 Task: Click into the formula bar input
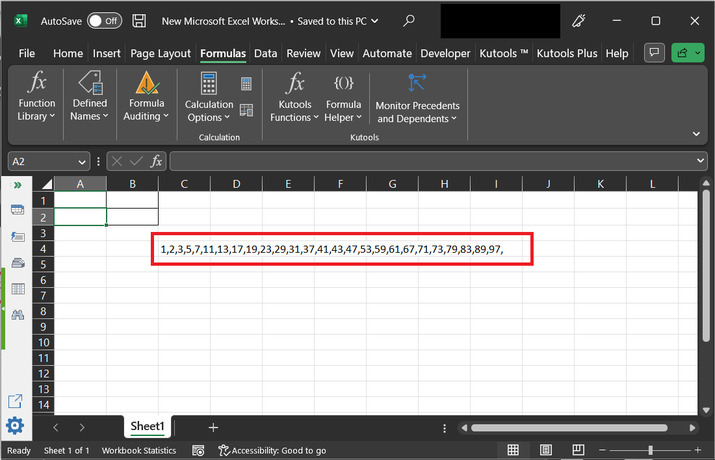point(432,161)
